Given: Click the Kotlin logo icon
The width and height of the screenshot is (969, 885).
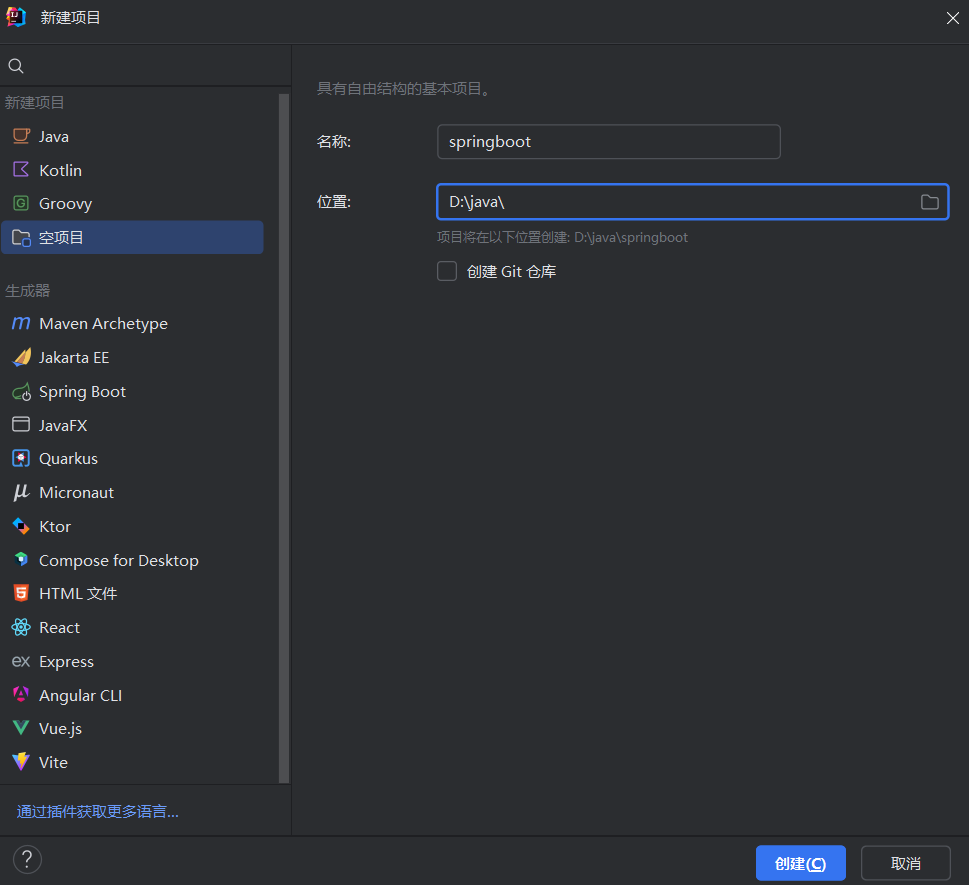Looking at the screenshot, I should pos(21,169).
